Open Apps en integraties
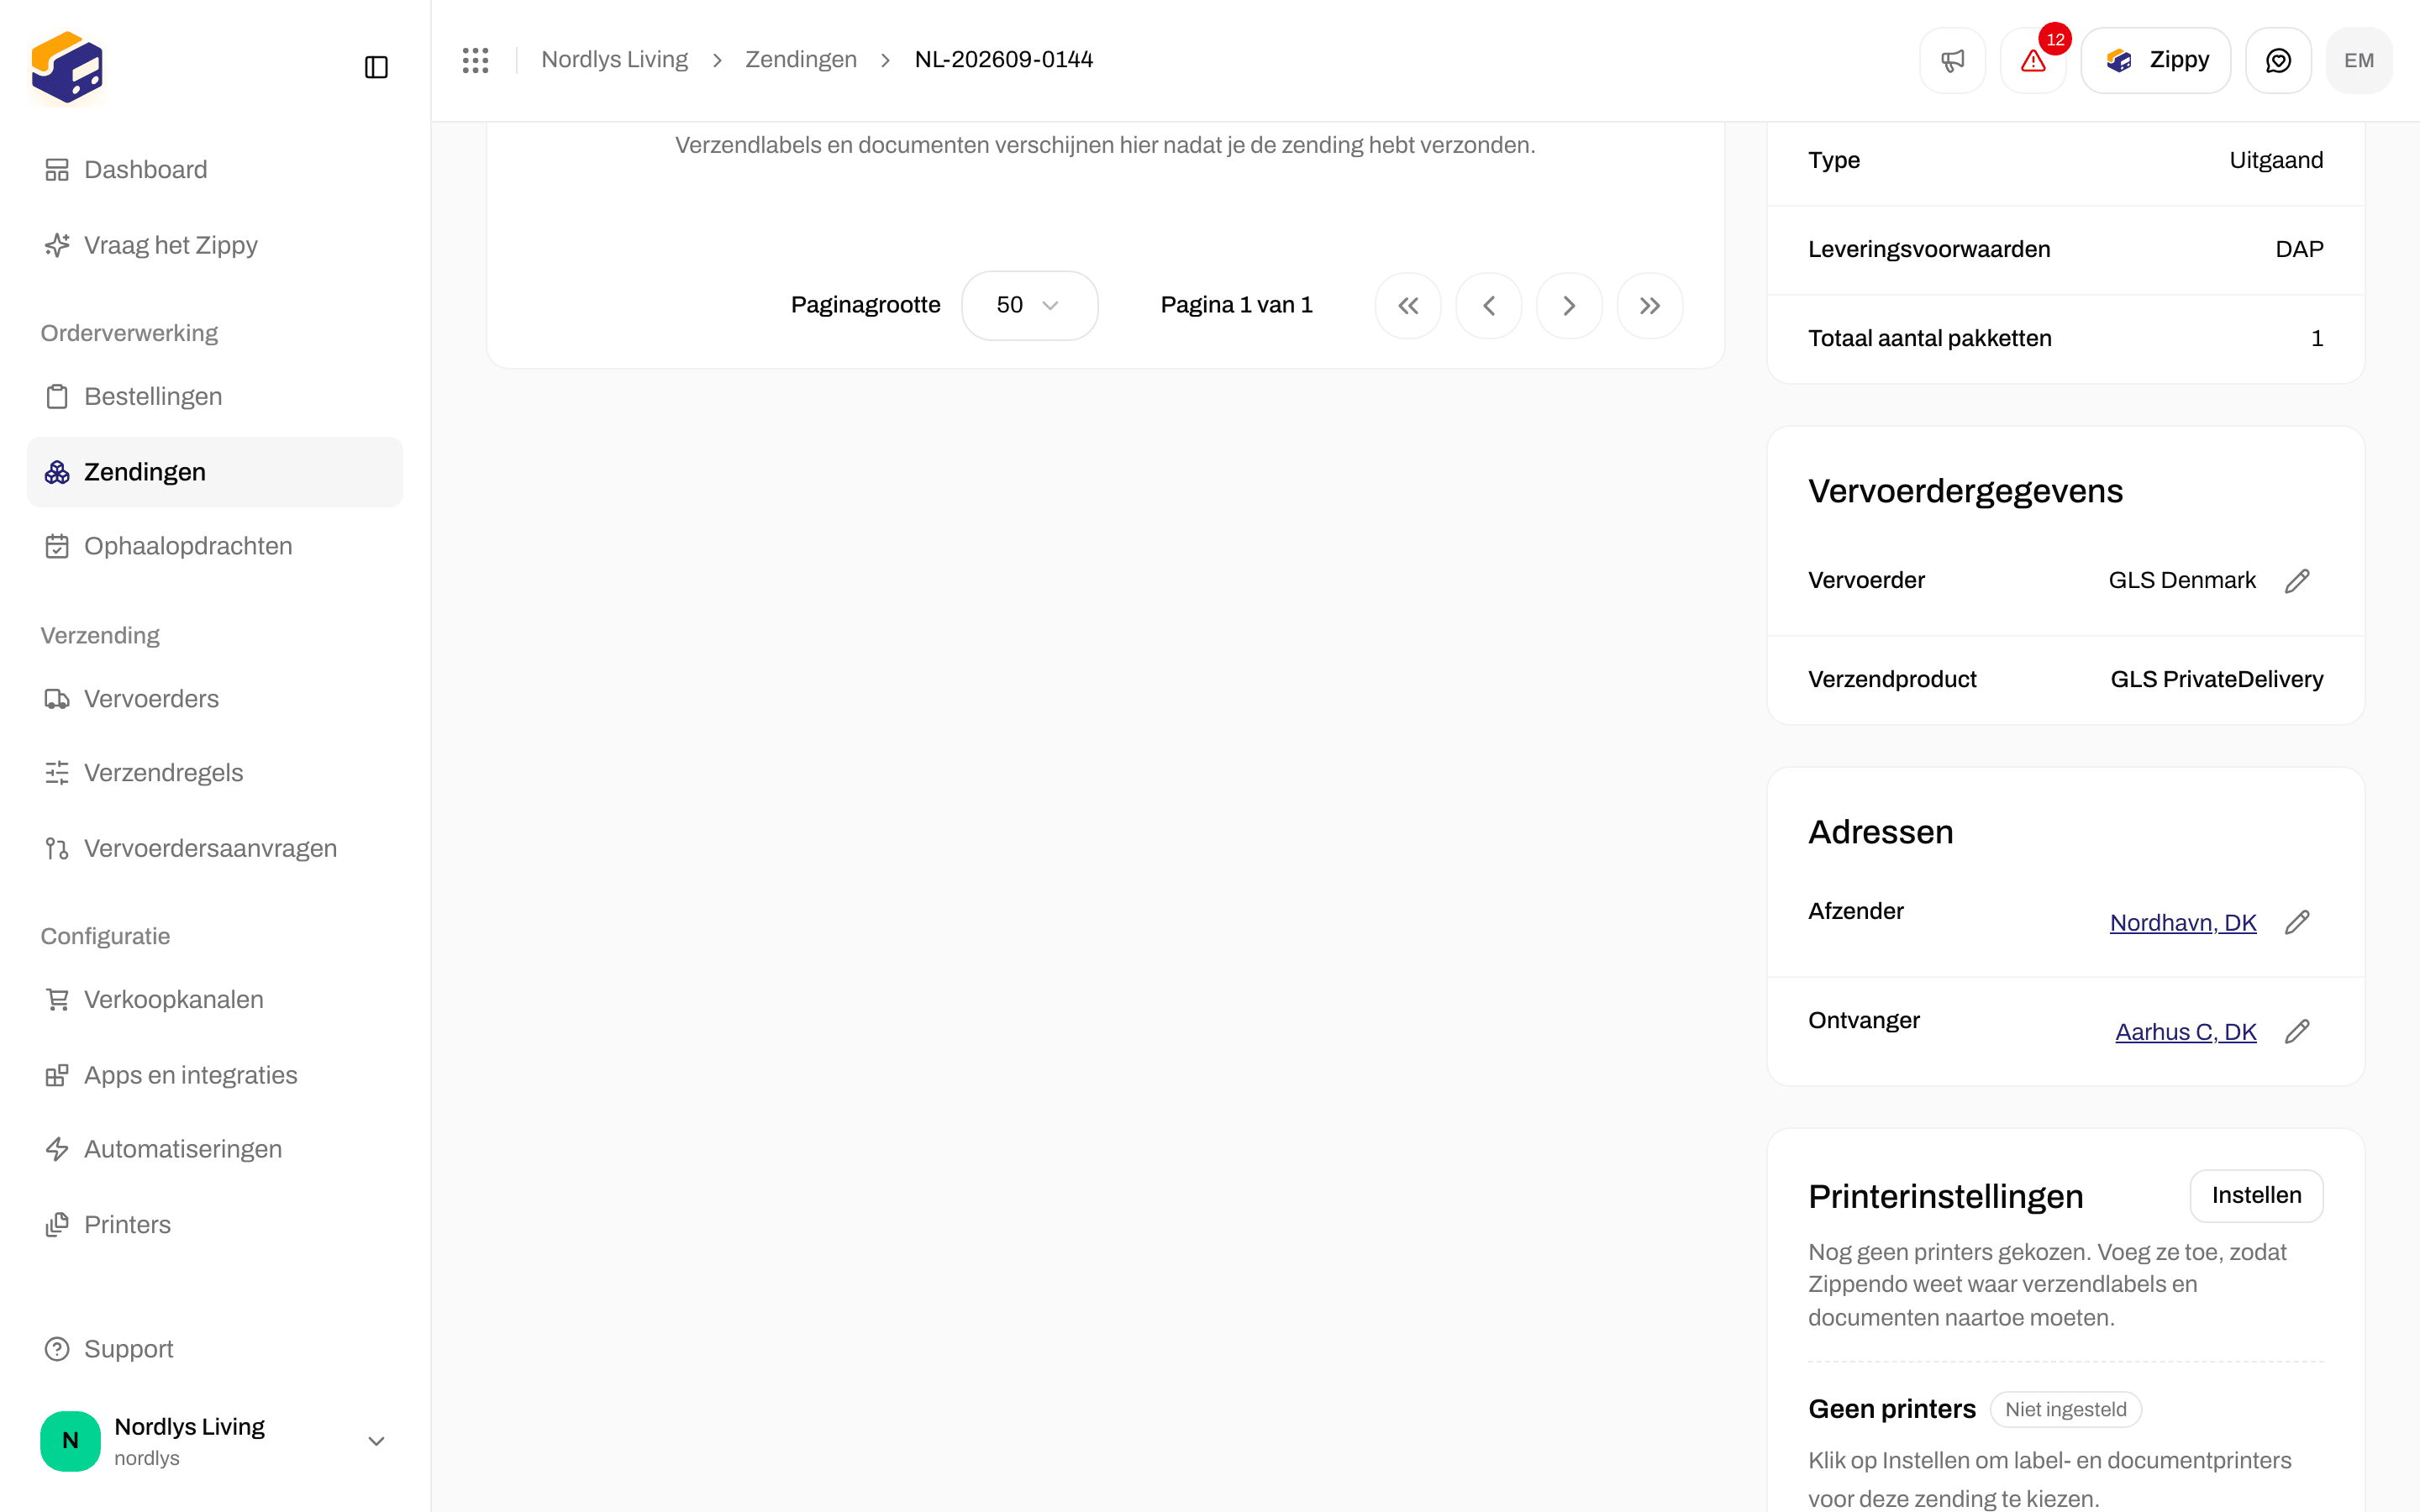Image resolution: width=2420 pixels, height=1512 pixels. click(x=215, y=1075)
